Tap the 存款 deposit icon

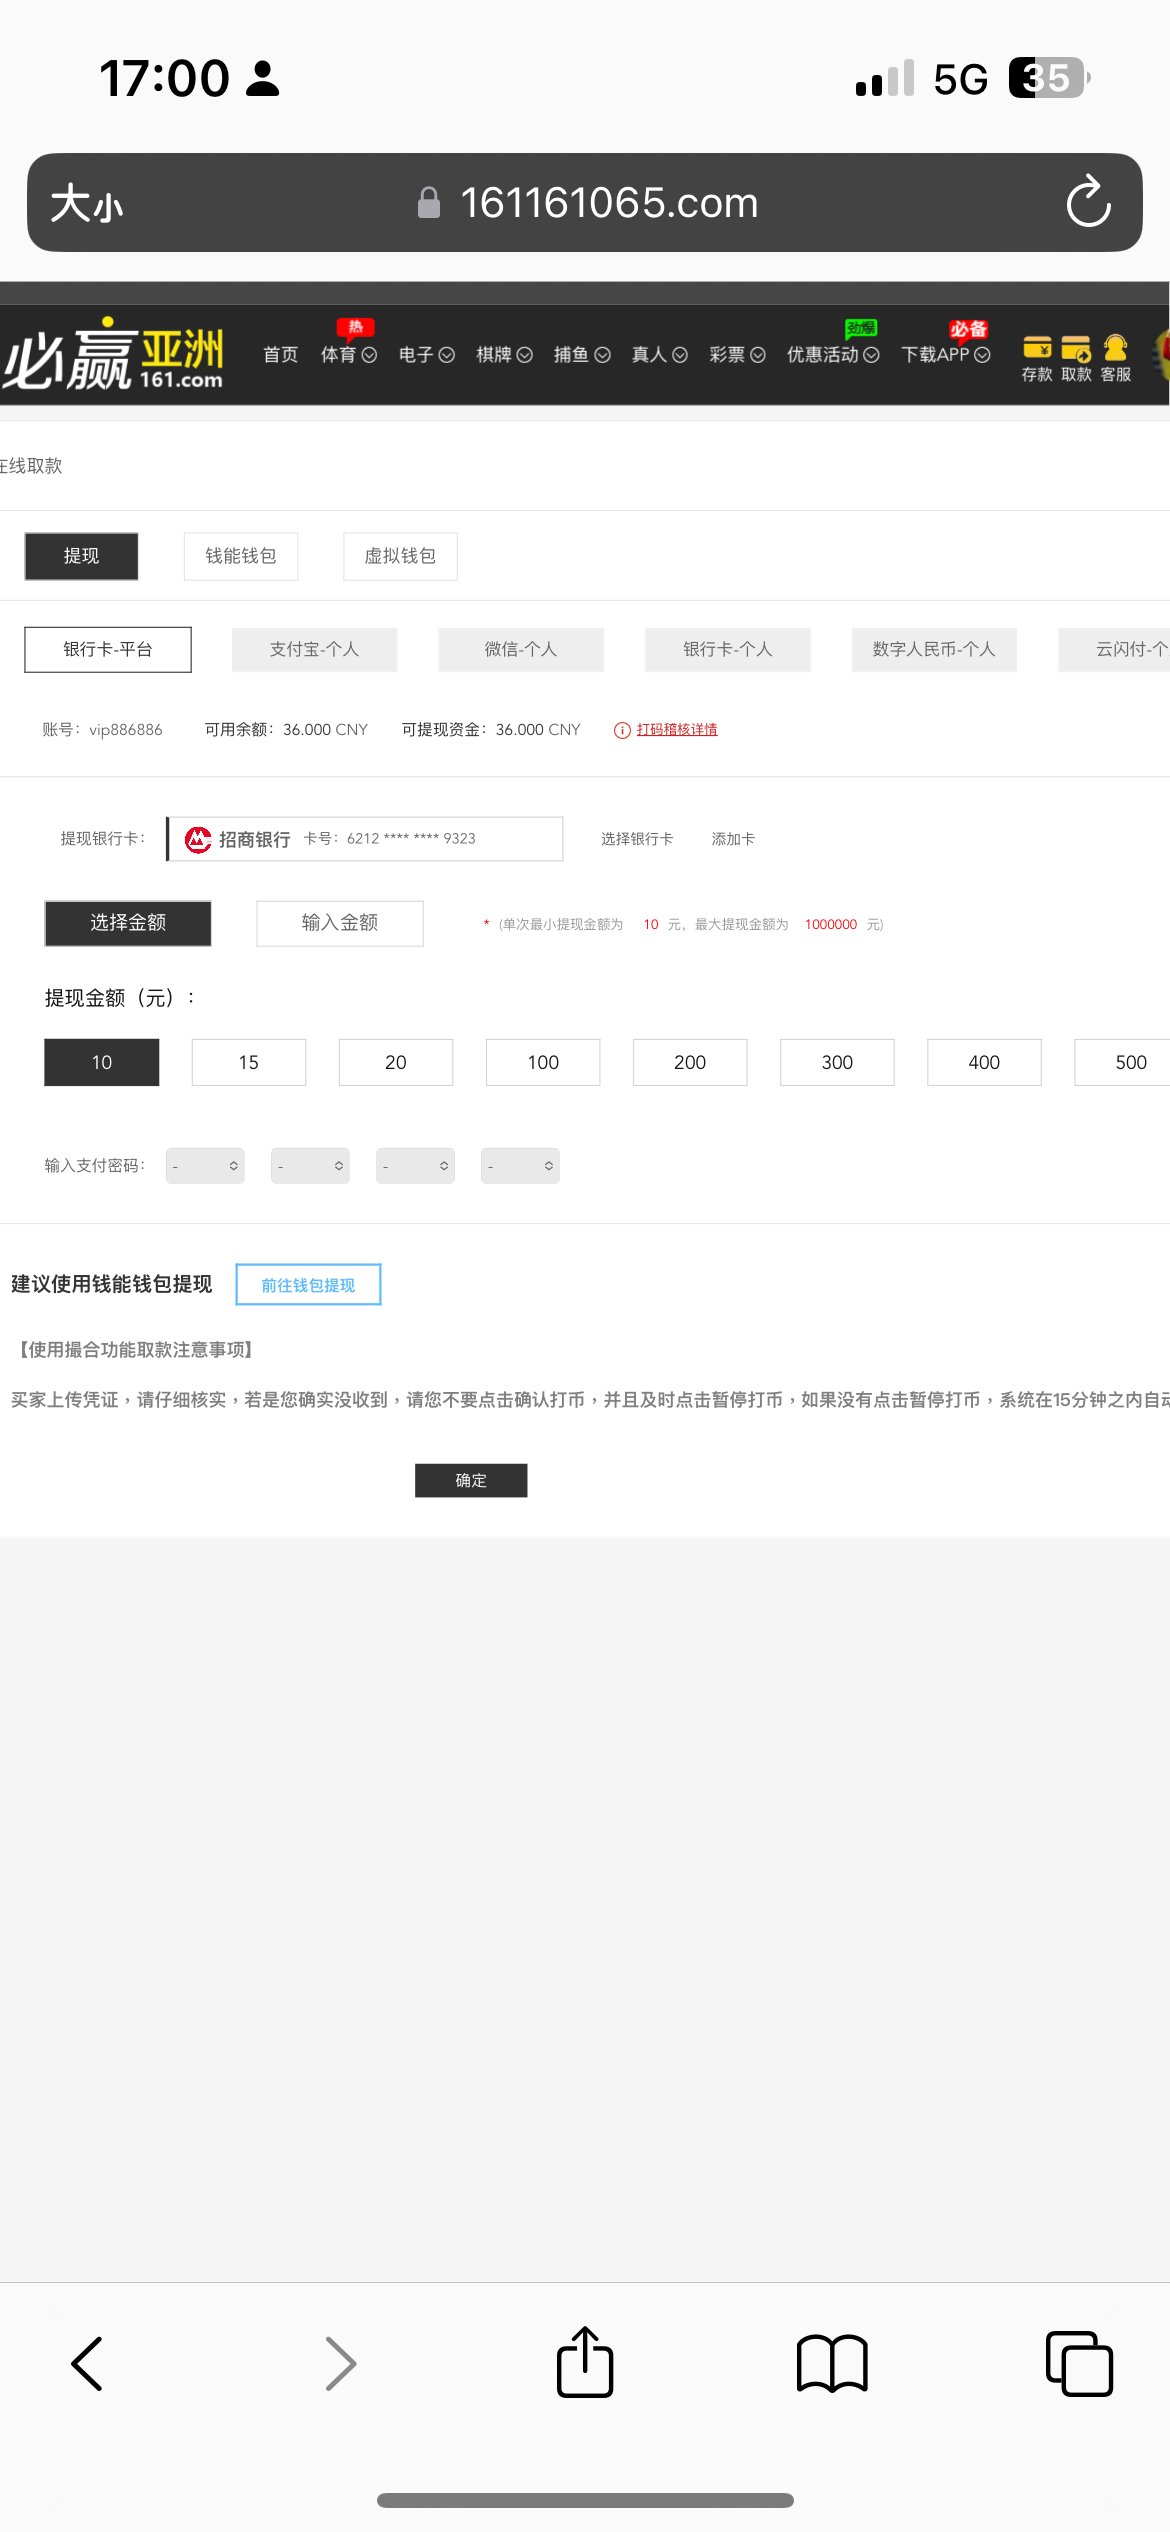click(x=1036, y=358)
